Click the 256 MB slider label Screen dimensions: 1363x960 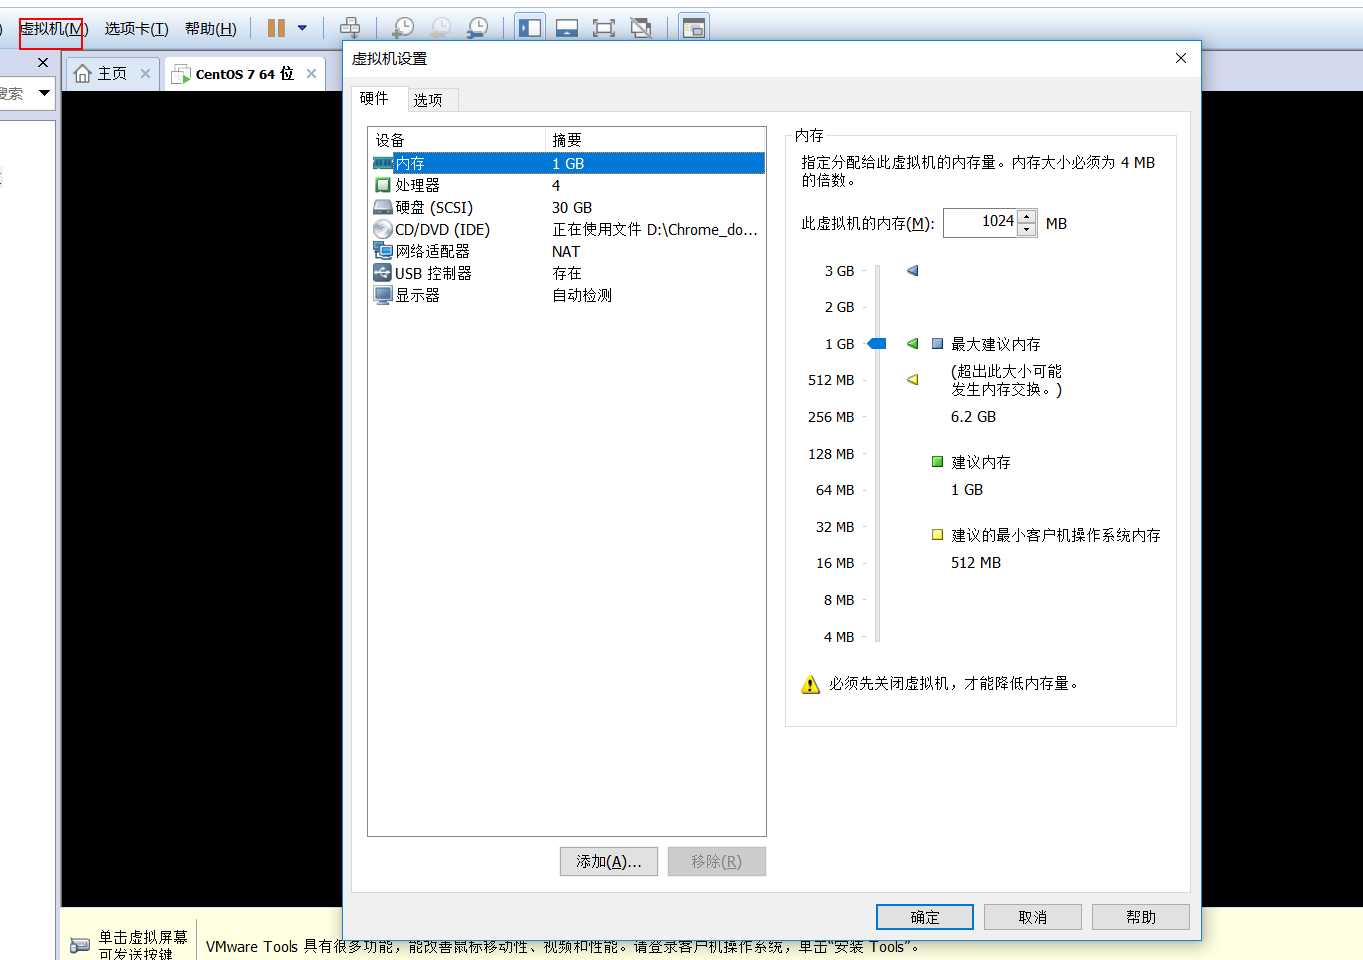[831, 417]
